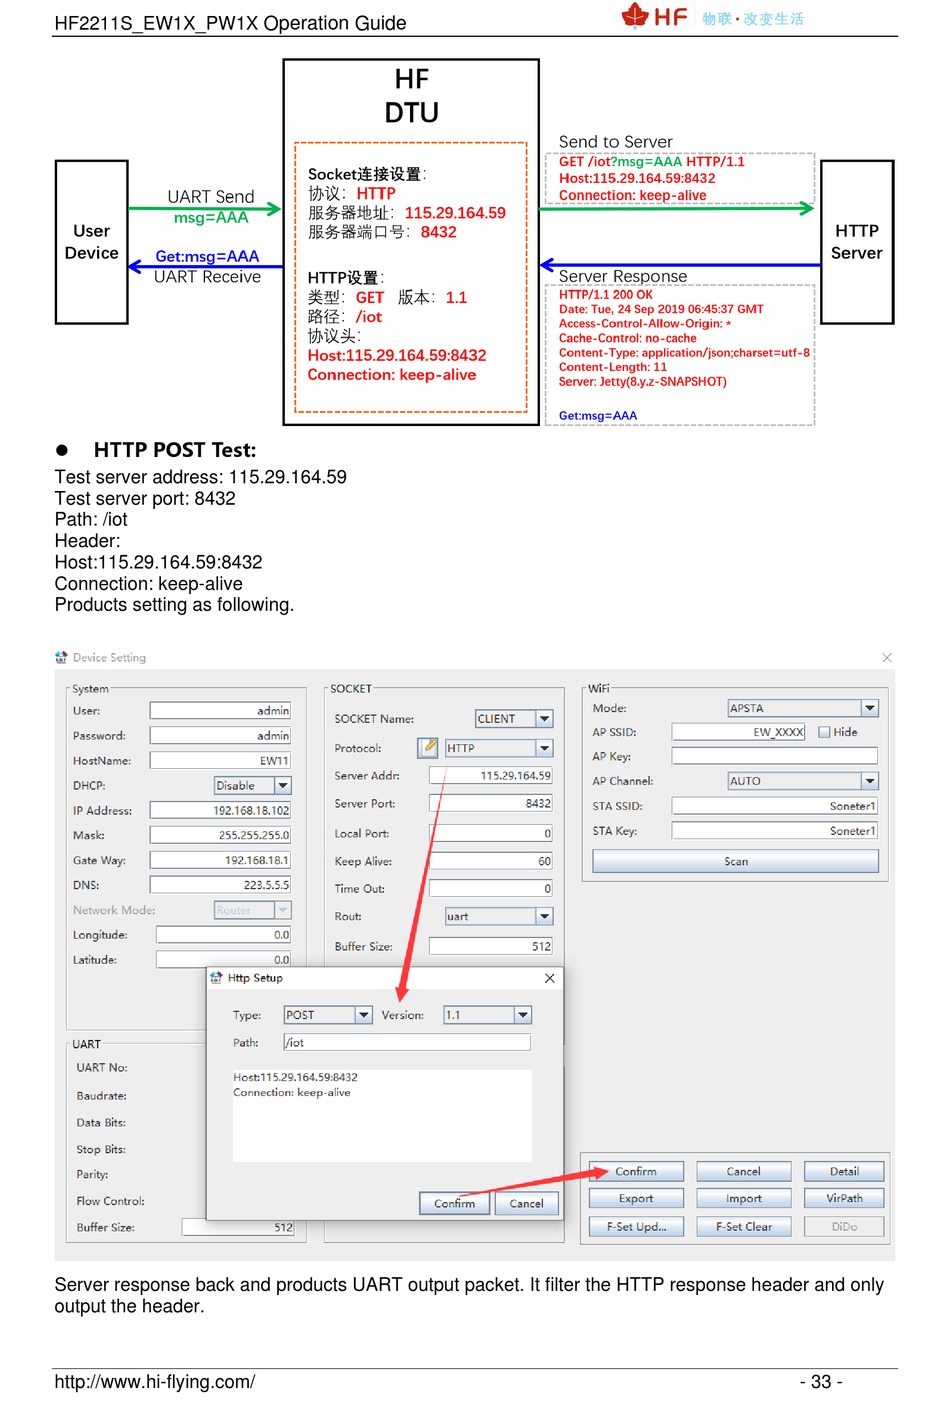
Task: Click Confirm in the Device Setting button panel
Action: click(x=636, y=1171)
